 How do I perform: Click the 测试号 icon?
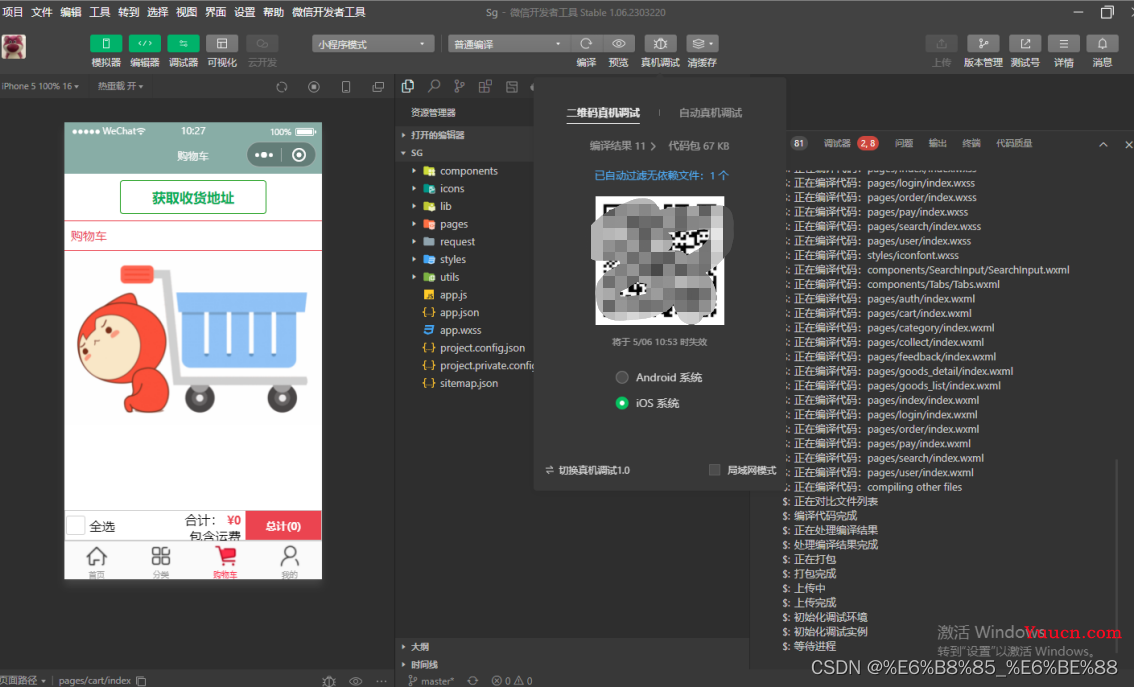click(x=1025, y=44)
